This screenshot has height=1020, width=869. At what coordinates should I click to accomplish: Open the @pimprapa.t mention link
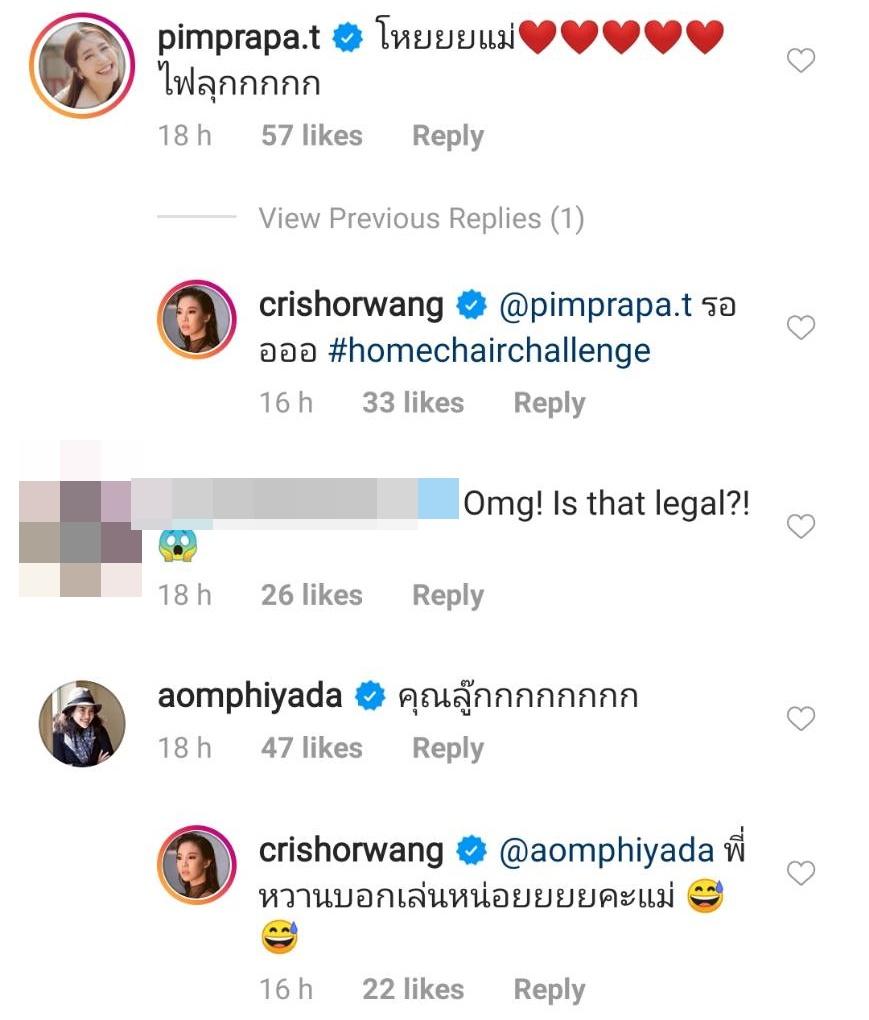coord(594,306)
